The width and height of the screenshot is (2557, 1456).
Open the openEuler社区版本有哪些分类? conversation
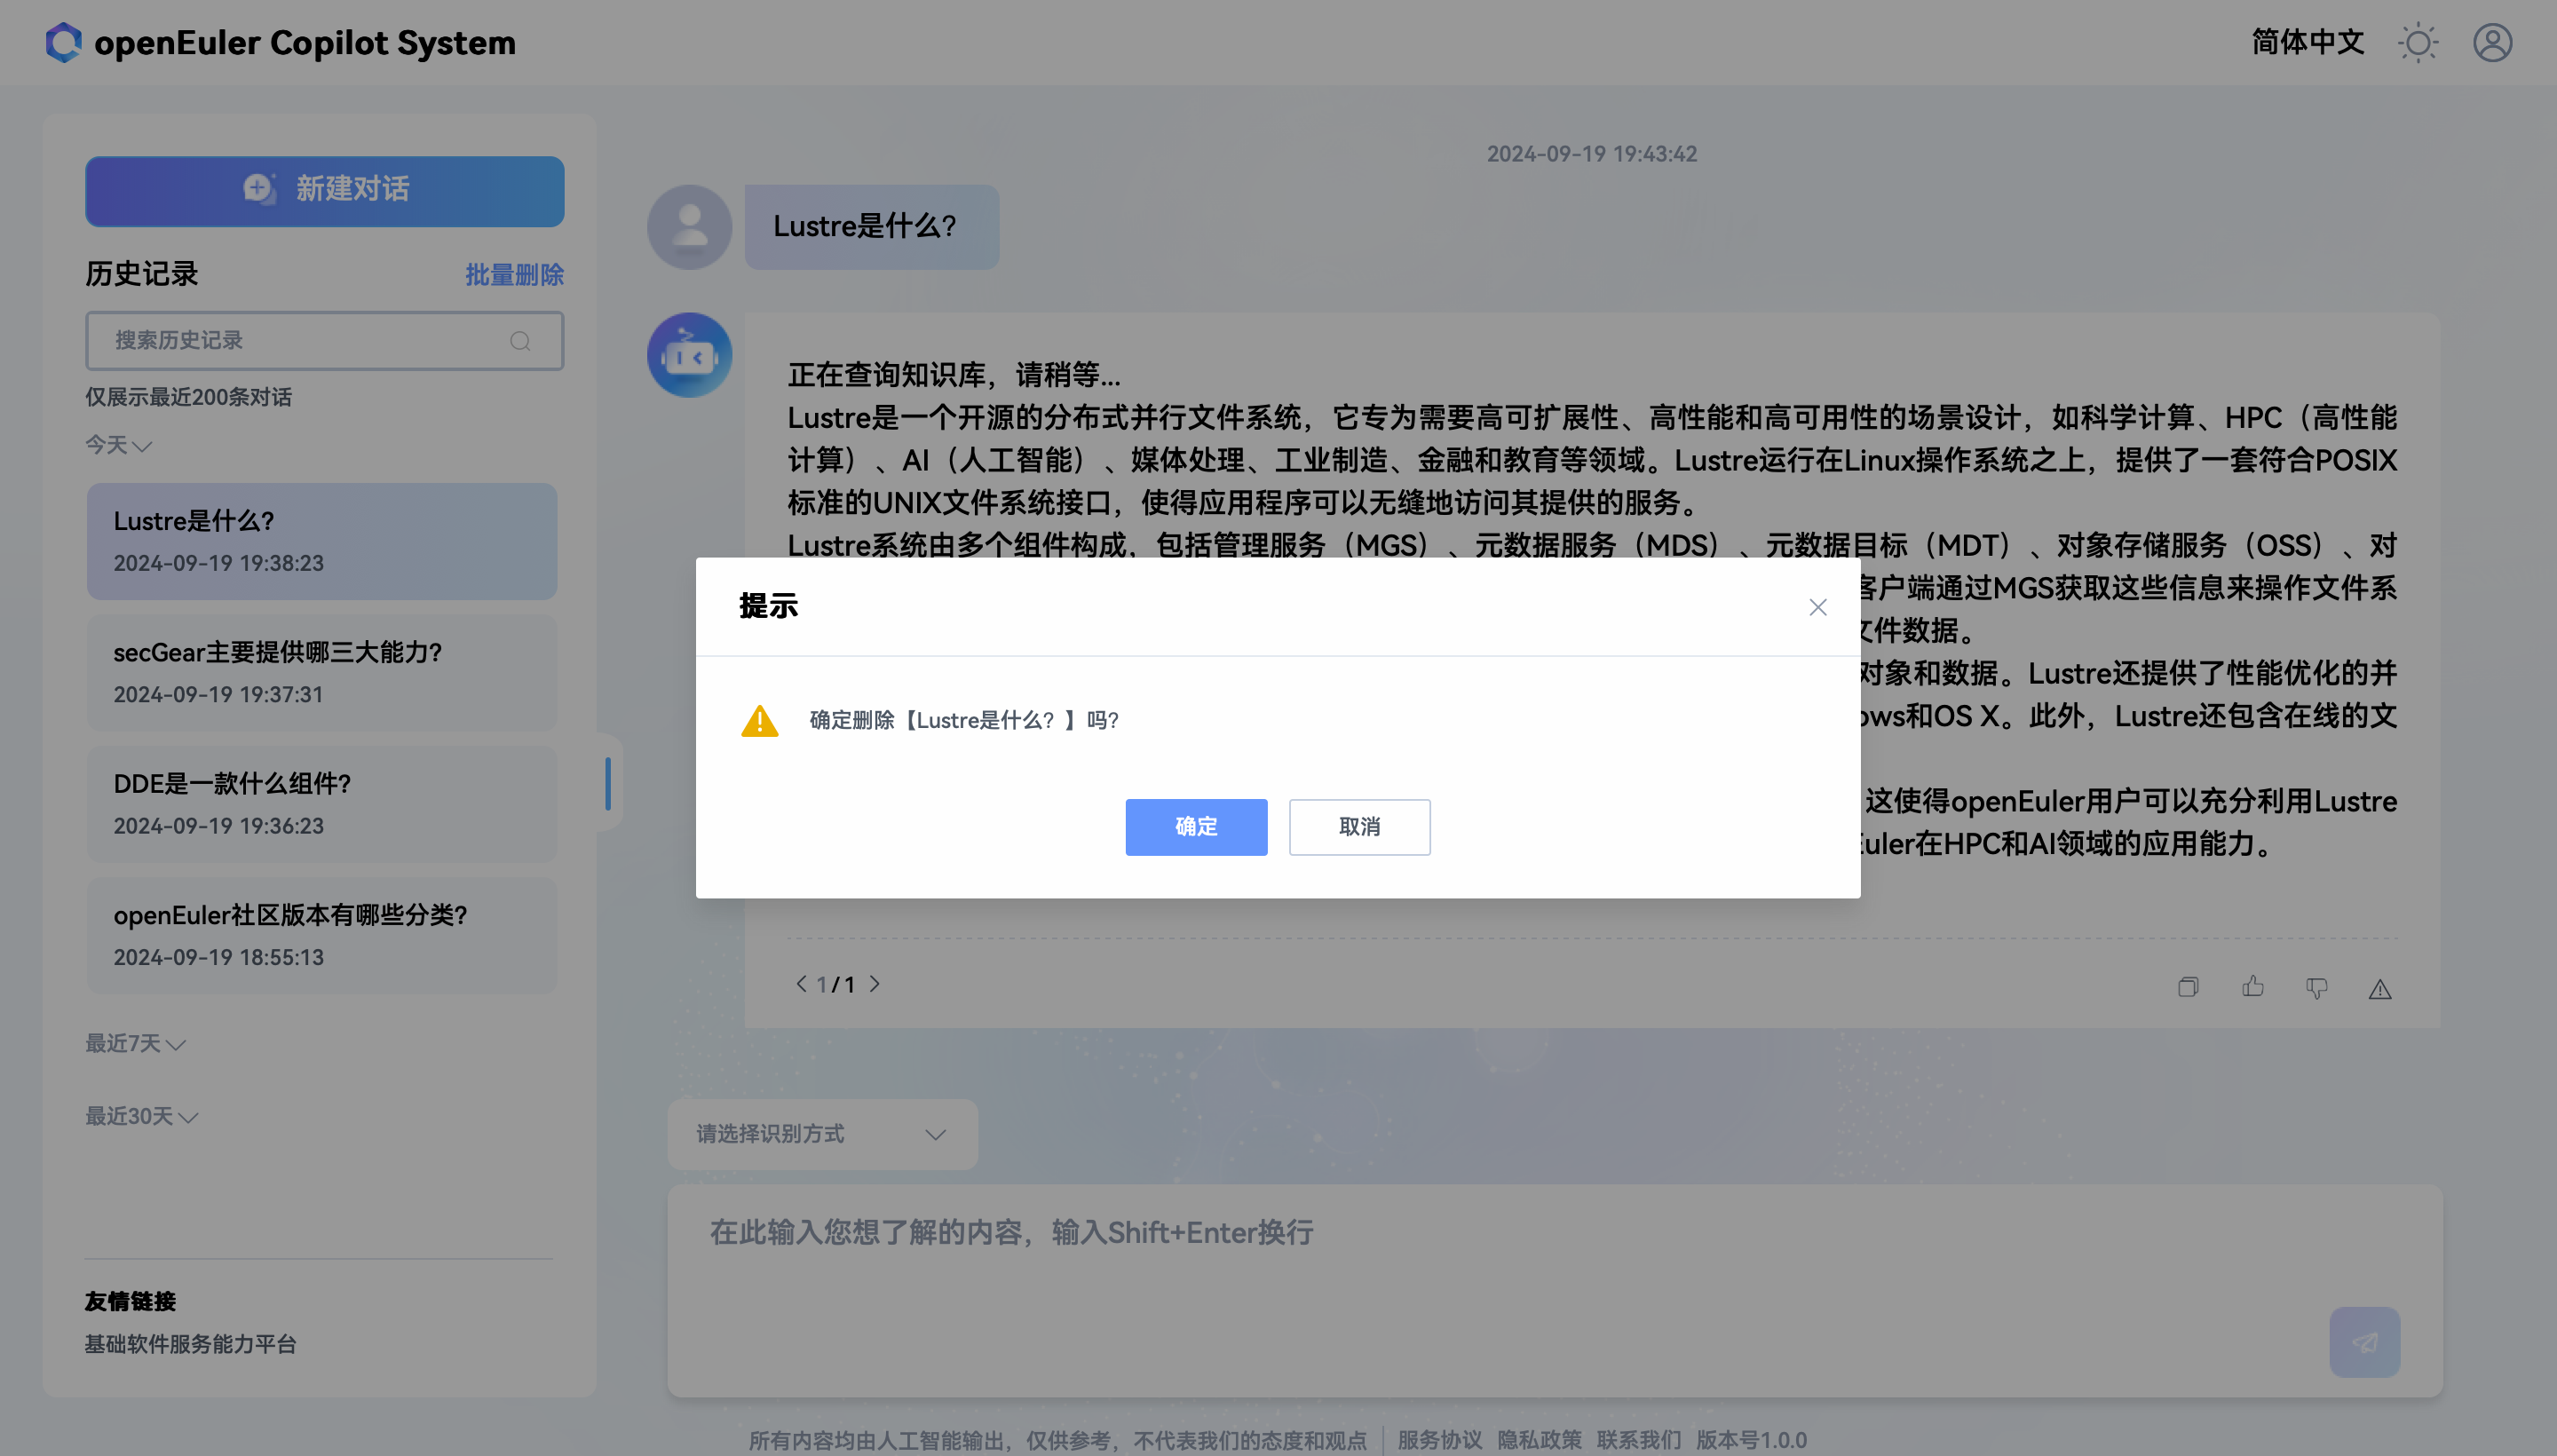(321, 935)
